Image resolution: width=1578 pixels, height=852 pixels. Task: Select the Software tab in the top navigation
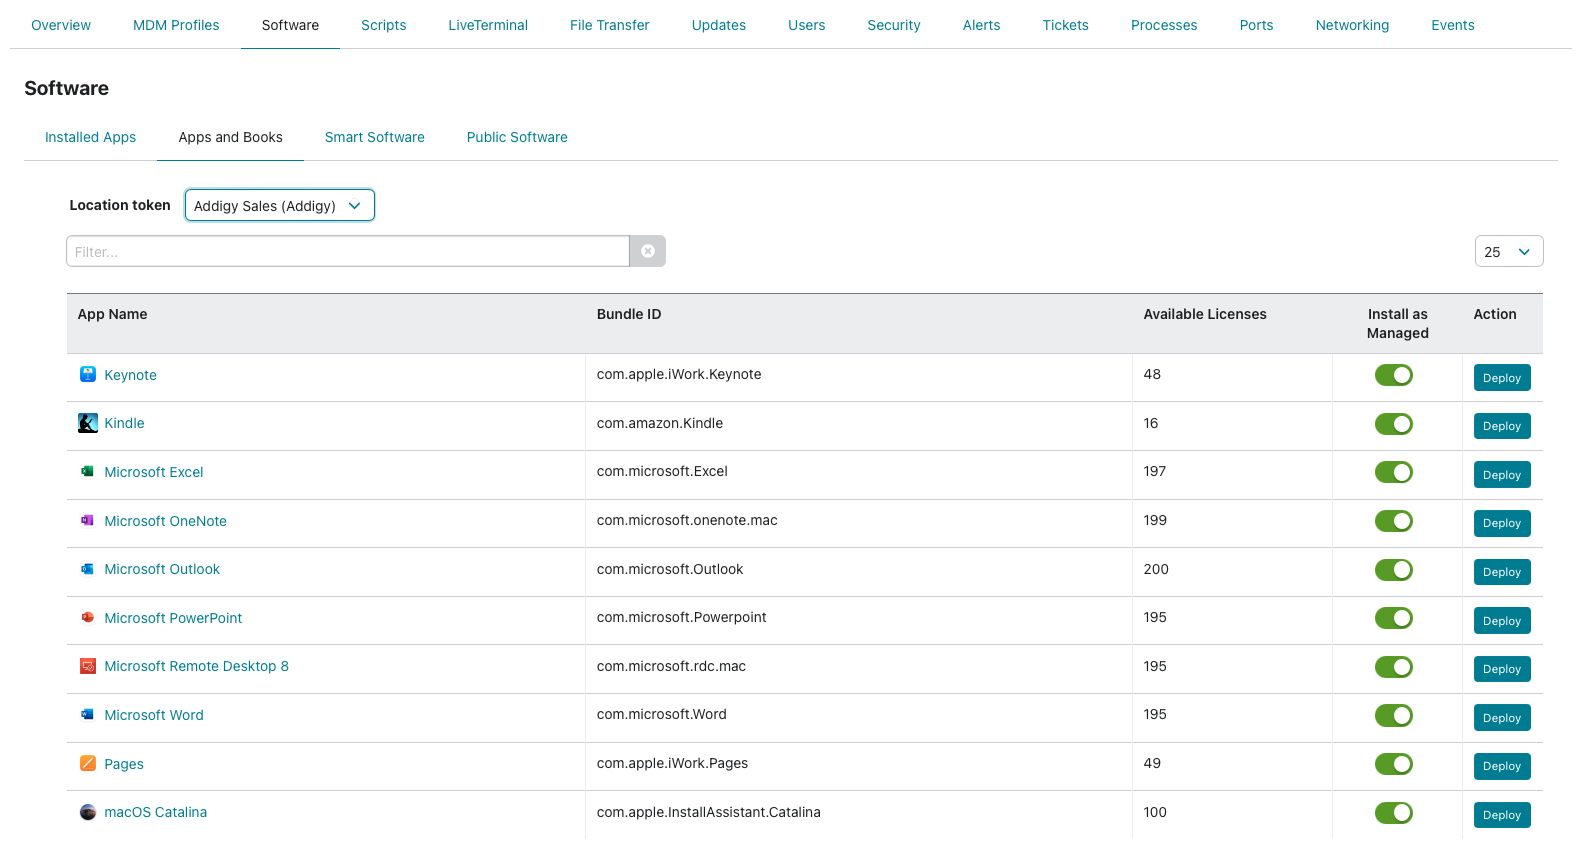(291, 25)
